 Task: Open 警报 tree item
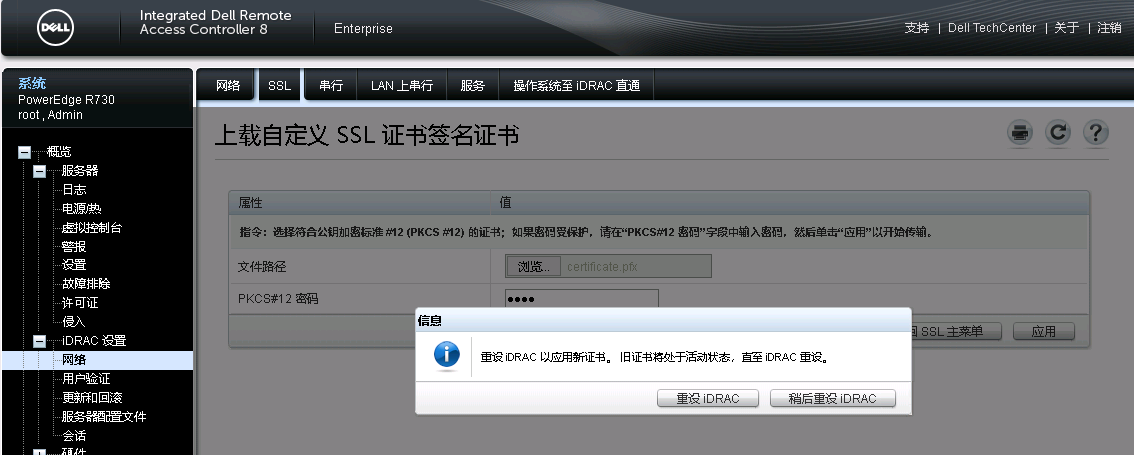click(74, 247)
